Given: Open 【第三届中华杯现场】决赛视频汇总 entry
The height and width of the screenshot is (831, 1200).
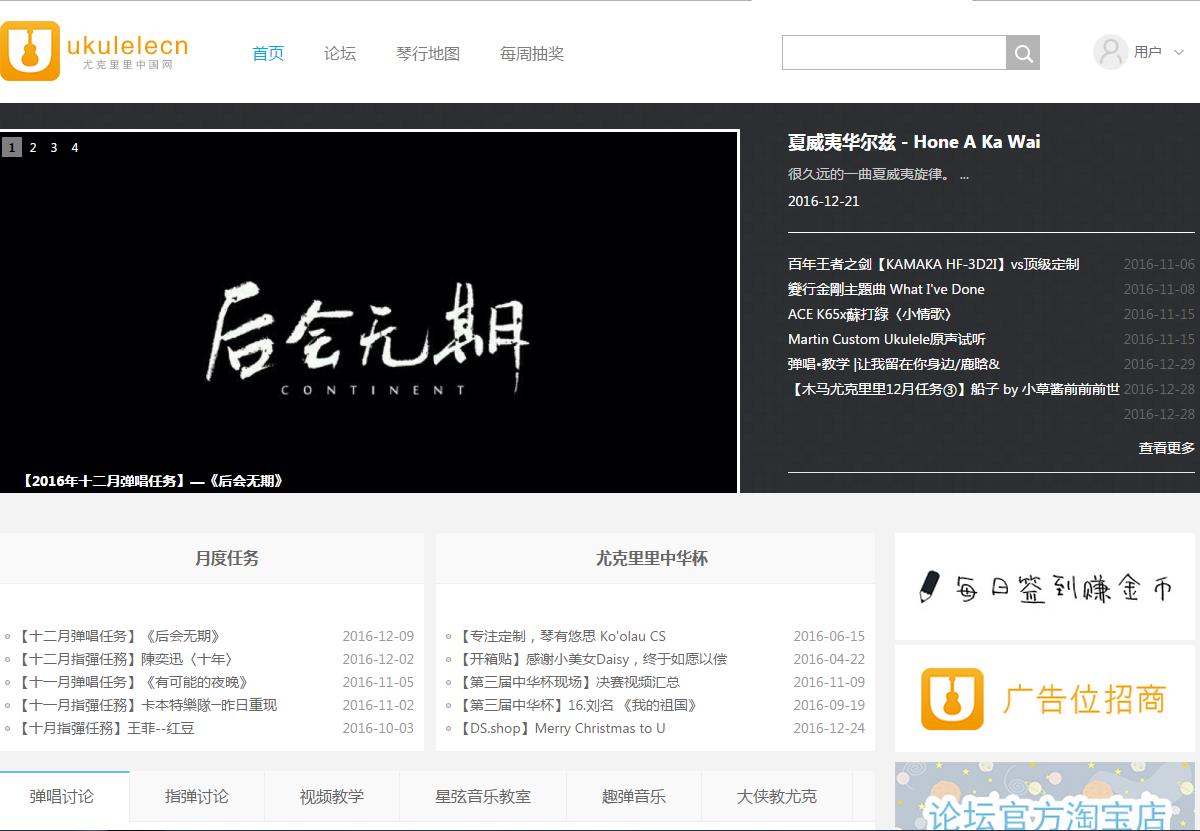Looking at the screenshot, I should 568,682.
